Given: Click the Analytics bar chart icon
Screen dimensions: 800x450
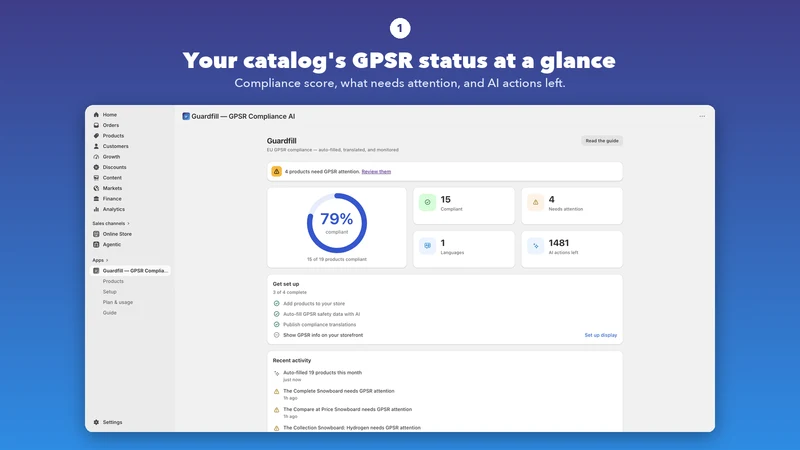Looking at the screenshot, I should click(96, 209).
